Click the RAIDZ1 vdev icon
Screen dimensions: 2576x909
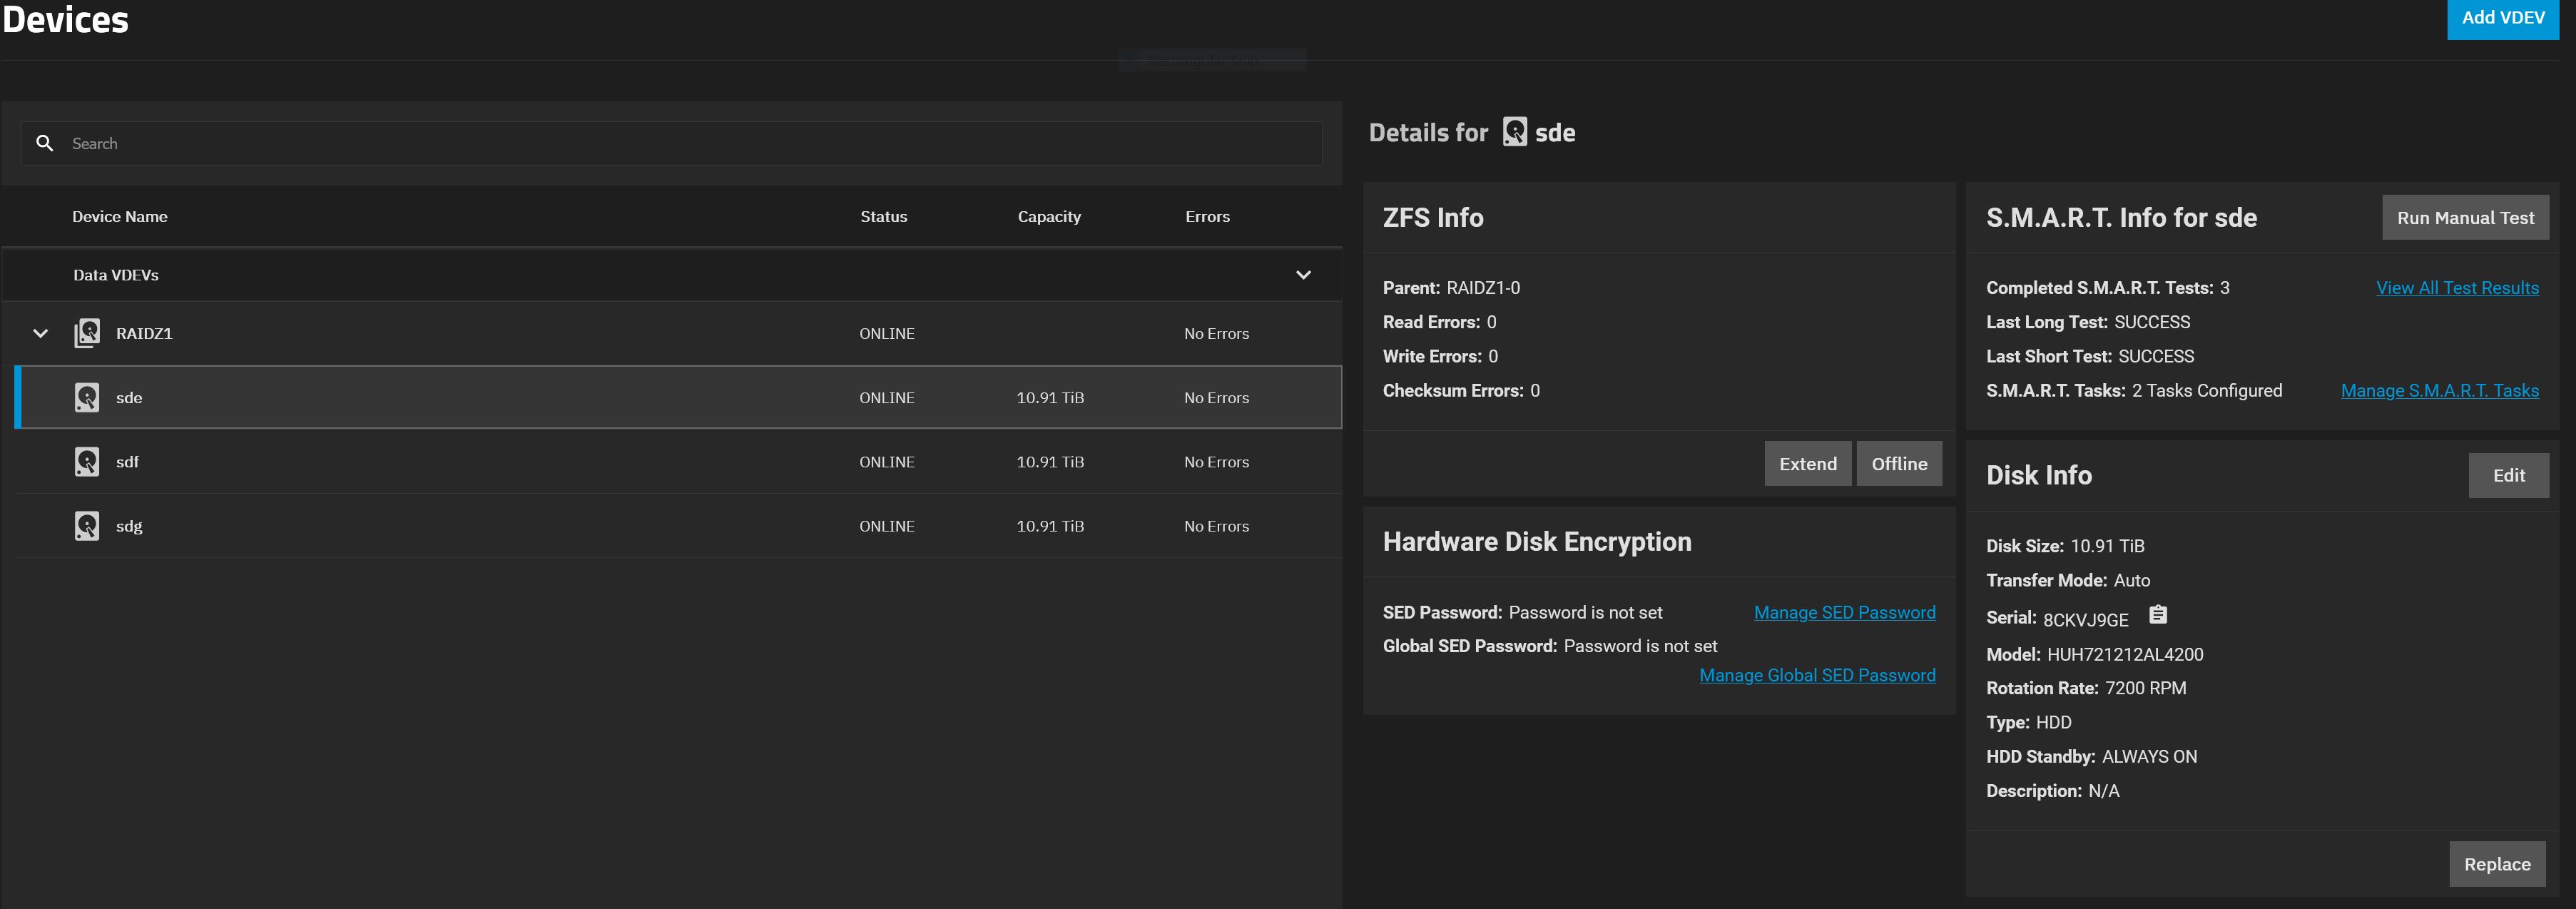[87, 333]
